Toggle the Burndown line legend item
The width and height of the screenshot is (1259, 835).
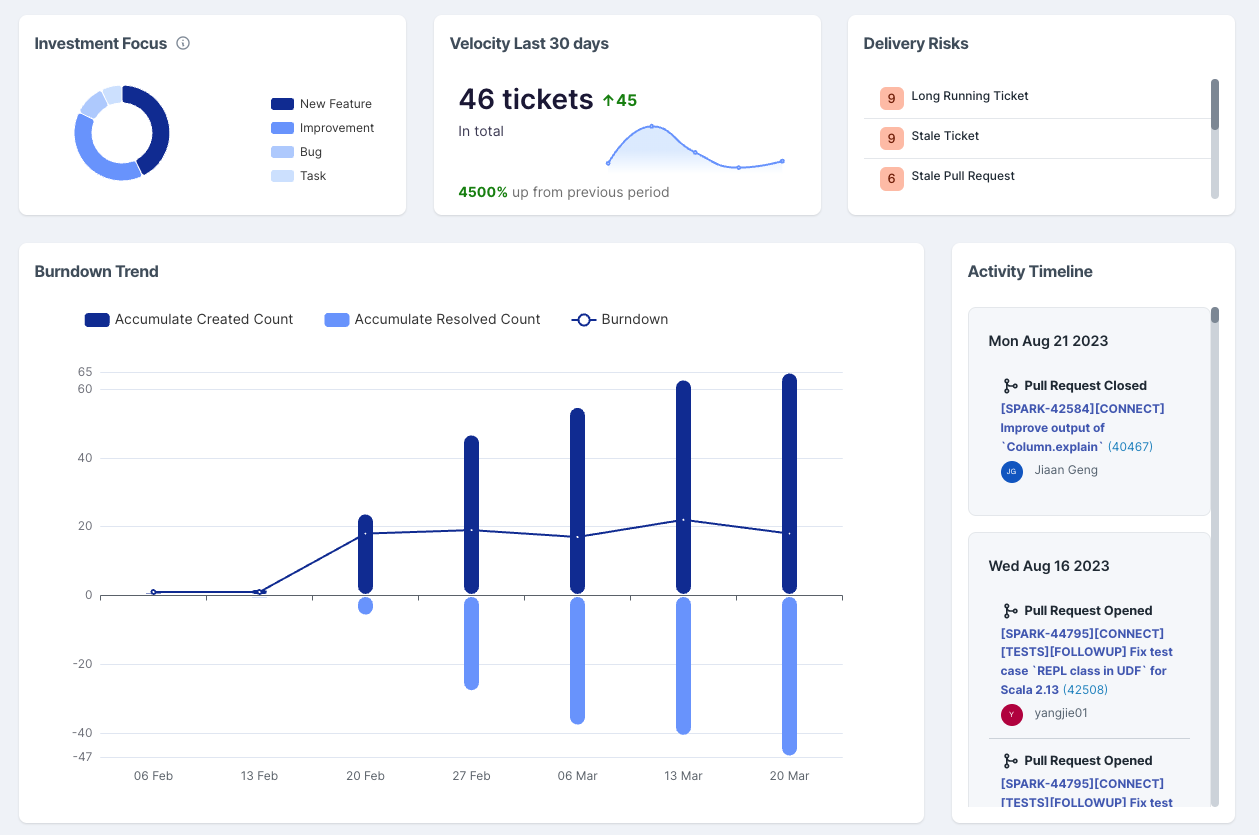coord(620,320)
